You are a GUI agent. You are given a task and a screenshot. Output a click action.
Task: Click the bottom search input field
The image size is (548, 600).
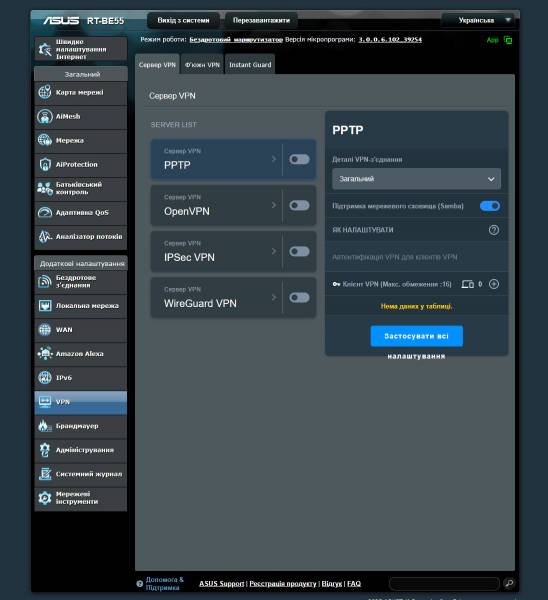(444, 584)
